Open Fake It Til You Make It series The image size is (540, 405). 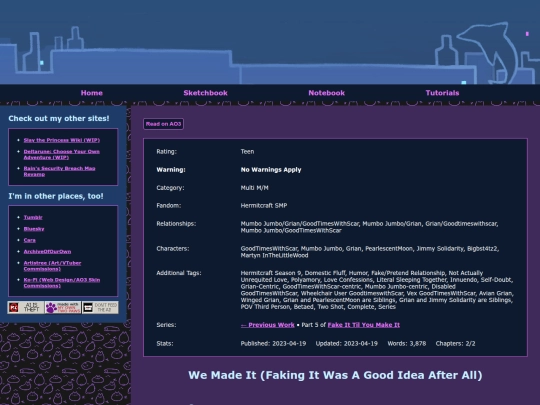coord(364,325)
